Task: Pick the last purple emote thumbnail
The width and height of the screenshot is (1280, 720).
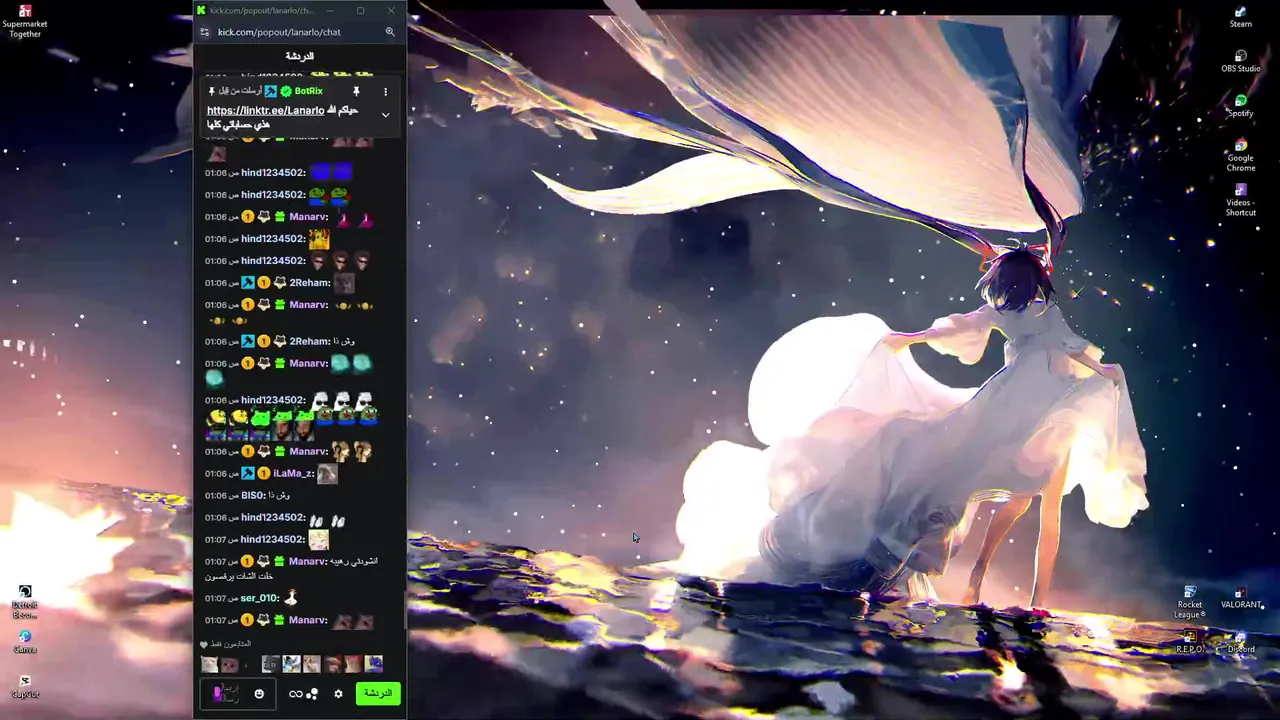Action: 374,664
